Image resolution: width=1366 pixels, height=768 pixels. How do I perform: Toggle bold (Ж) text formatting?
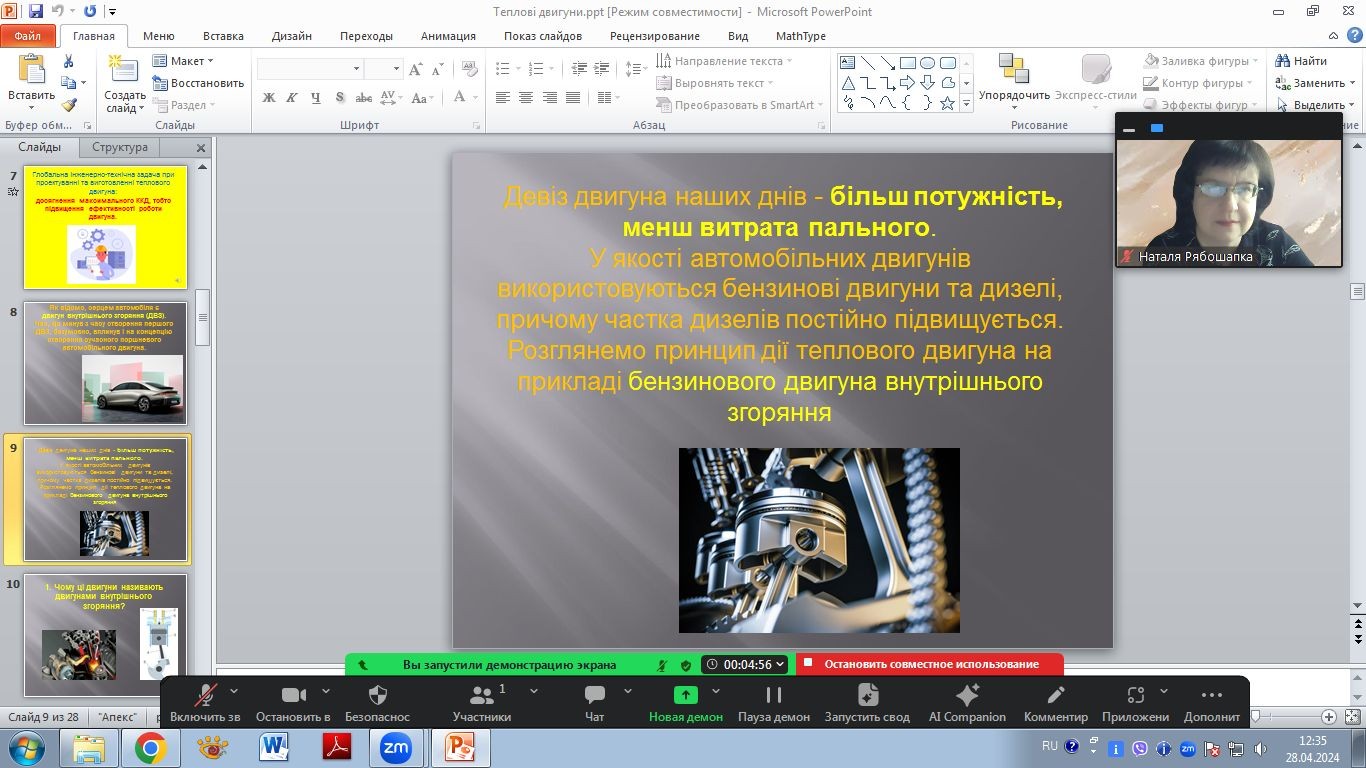pyautogui.click(x=268, y=98)
